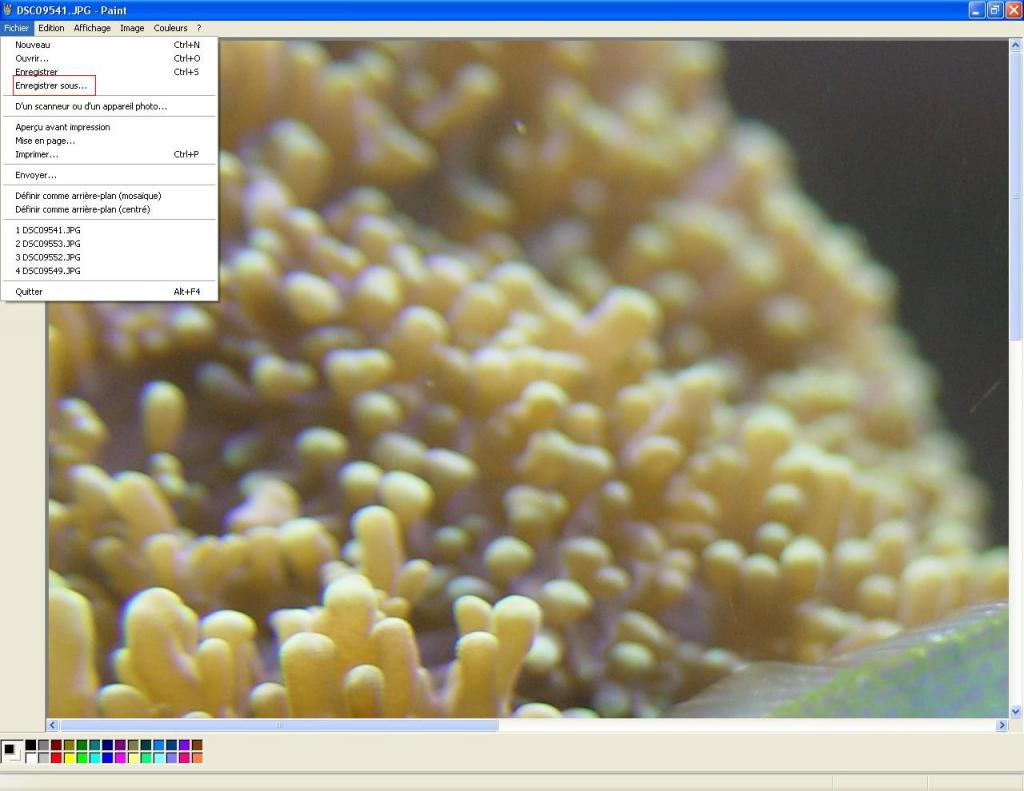Set as background with centré option
Viewport: 1024px width, 791px height.
tap(108, 210)
